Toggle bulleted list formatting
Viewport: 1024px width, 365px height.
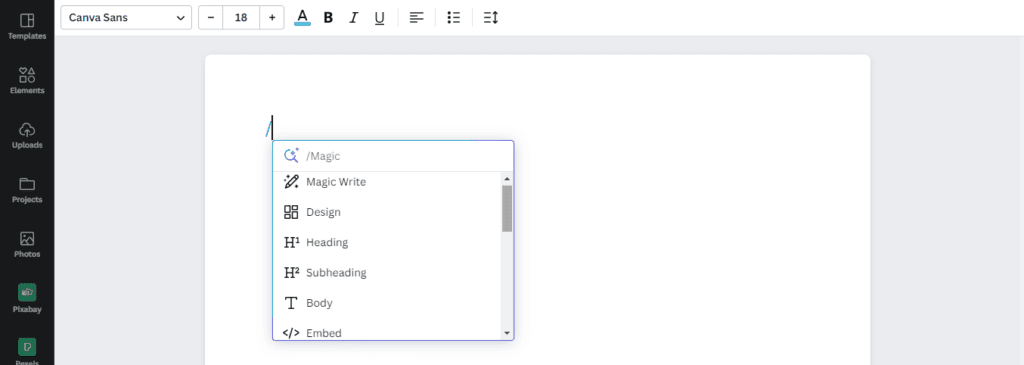453,18
